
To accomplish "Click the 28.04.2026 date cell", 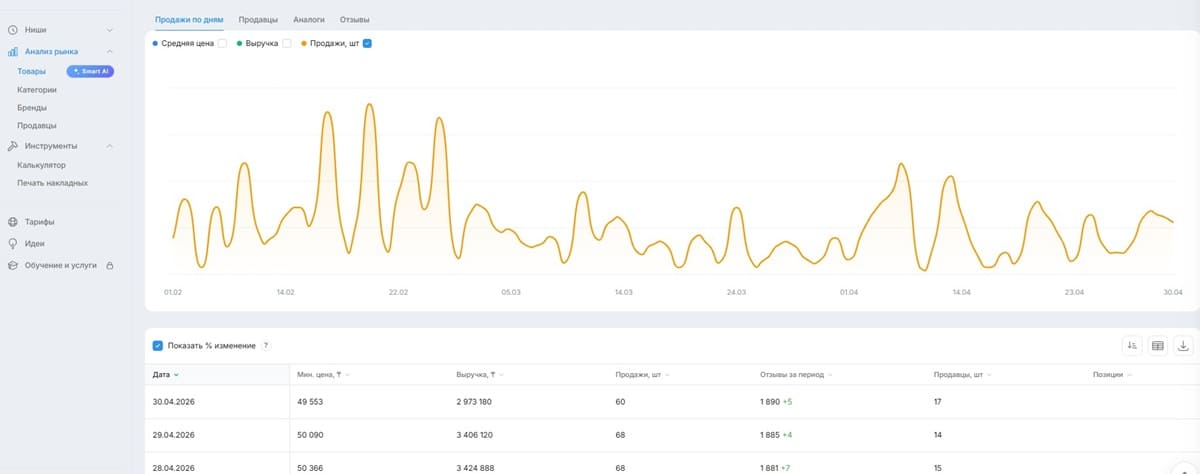I will point(174,468).
